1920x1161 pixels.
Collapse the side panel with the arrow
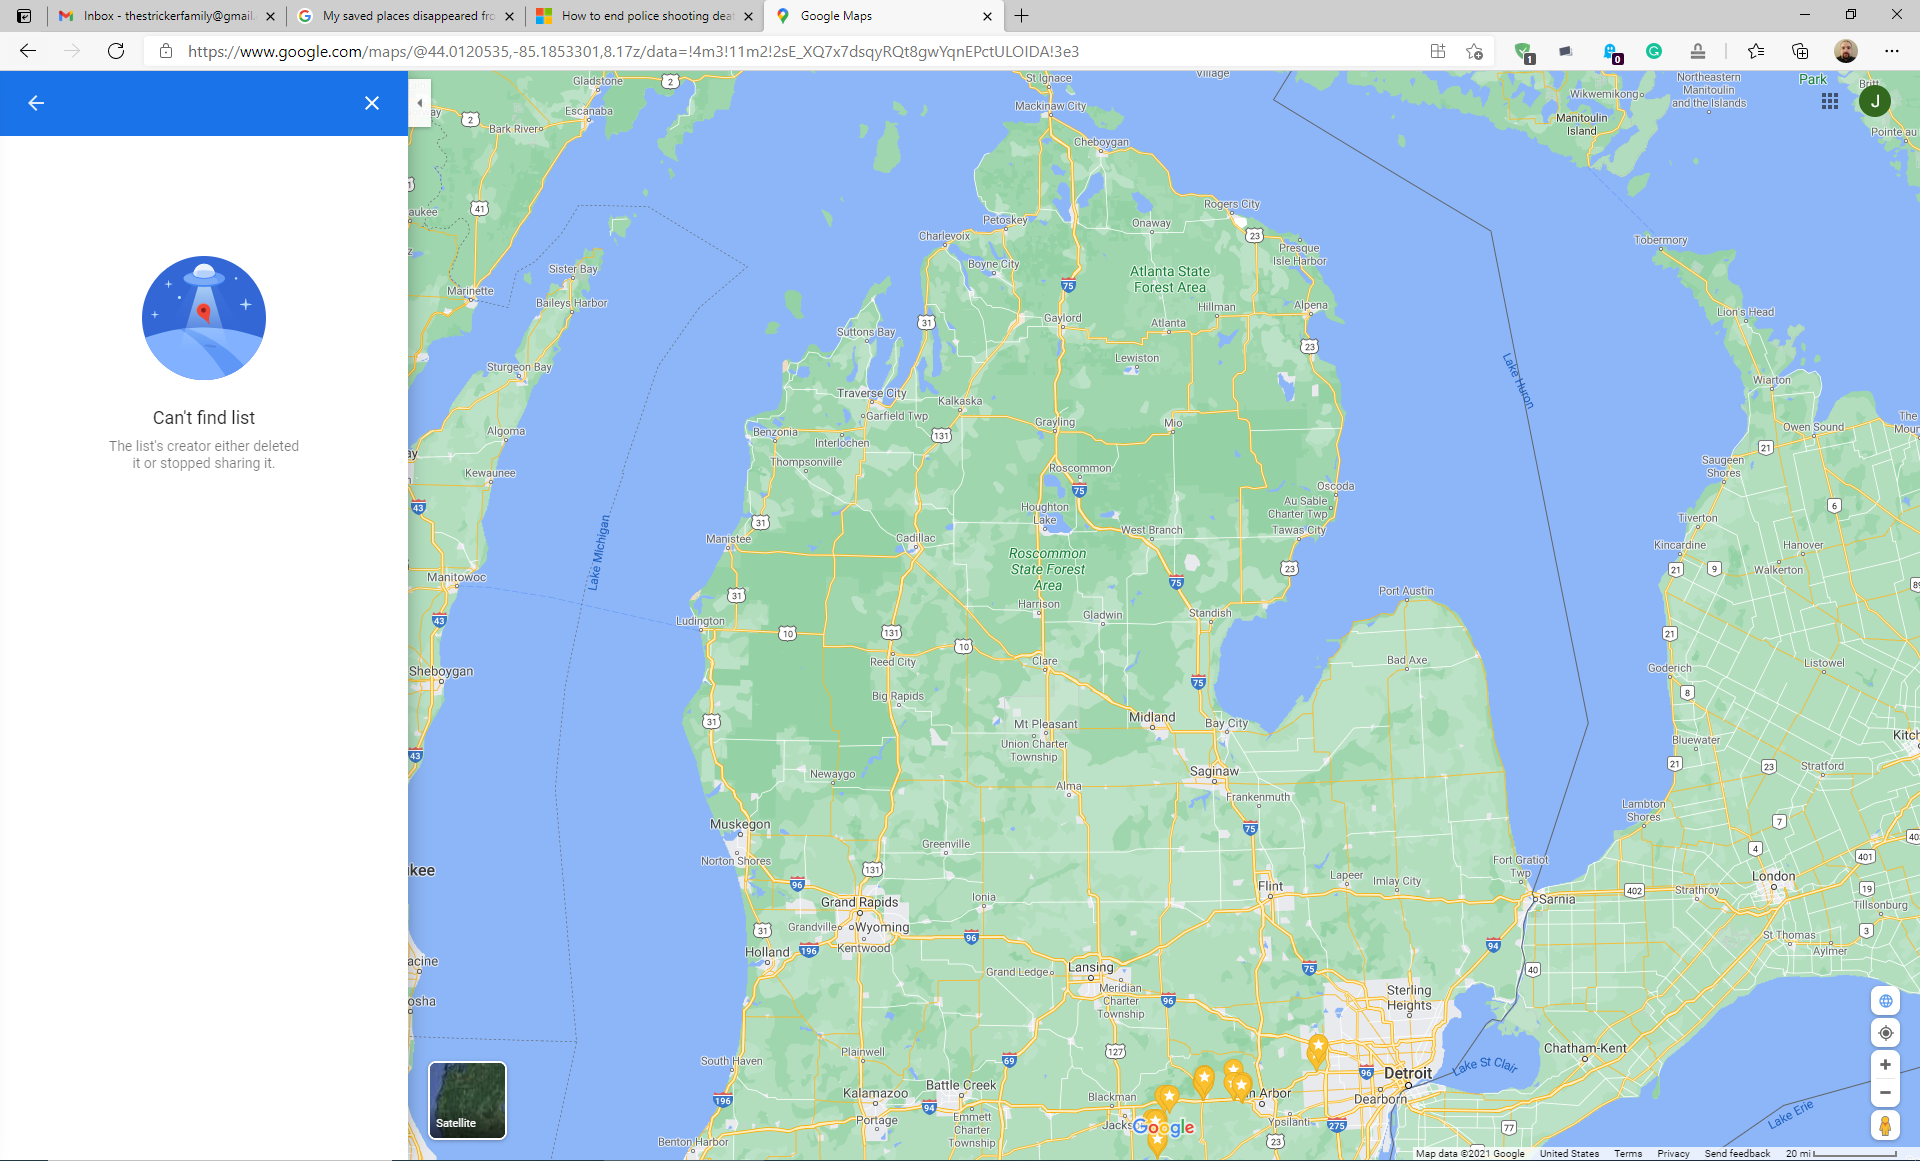[x=420, y=103]
